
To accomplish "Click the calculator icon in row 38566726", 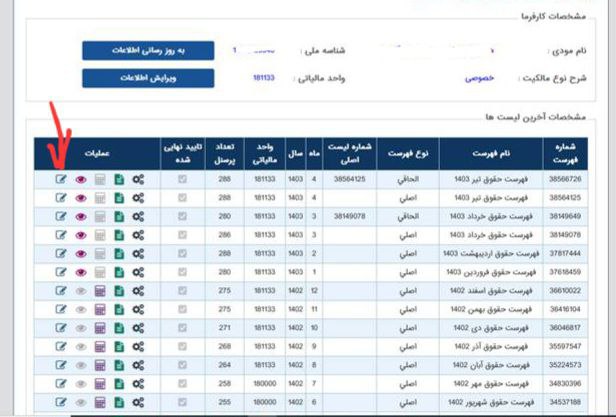I will pyautogui.click(x=100, y=180).
